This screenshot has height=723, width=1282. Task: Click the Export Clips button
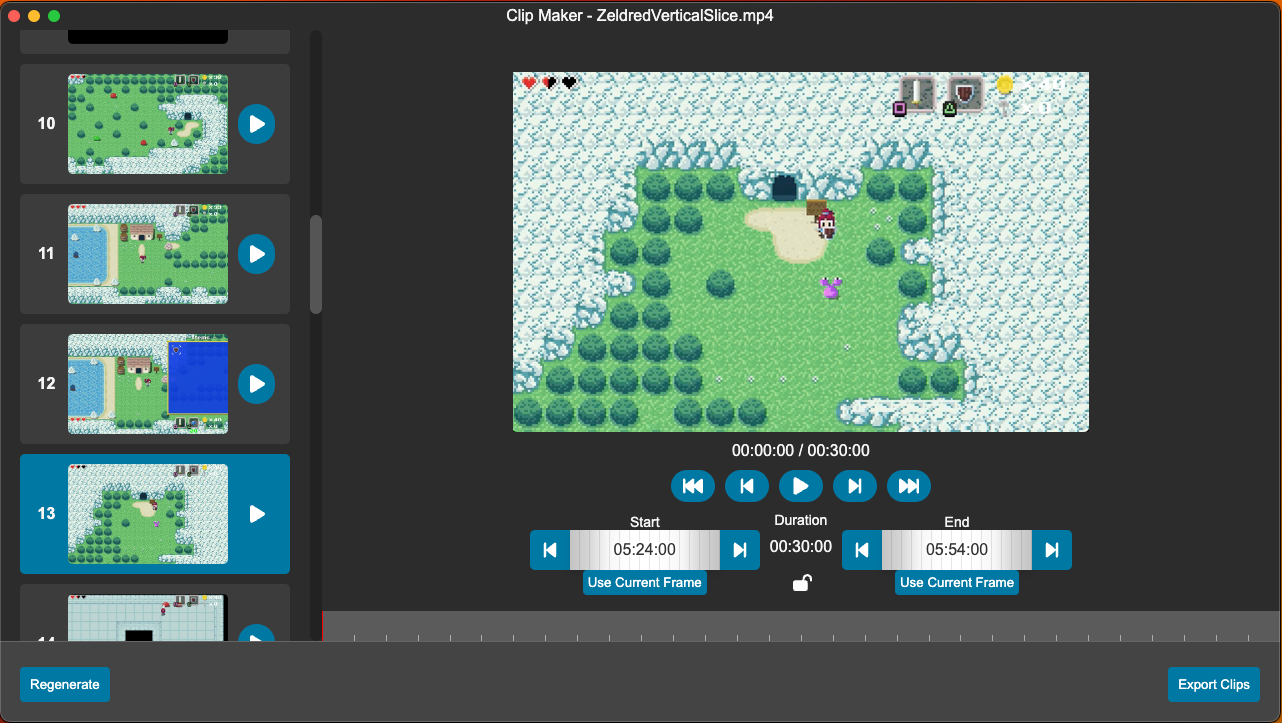[x=1213, y=684]
